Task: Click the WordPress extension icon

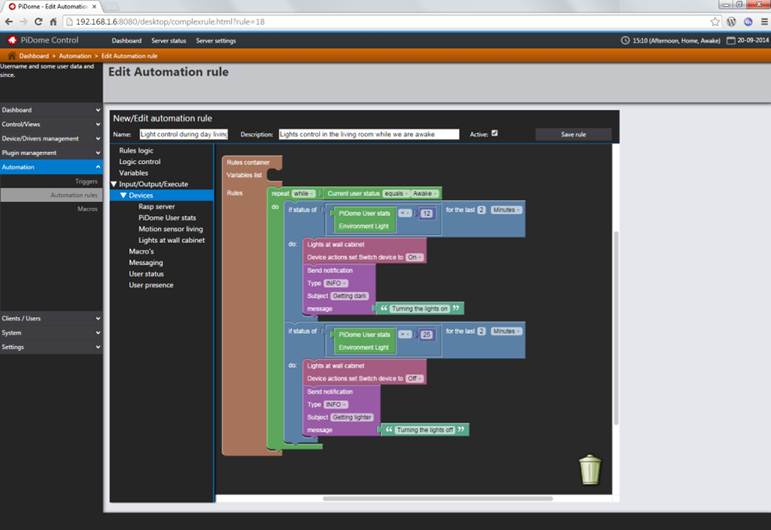Action: coord(731,21)
